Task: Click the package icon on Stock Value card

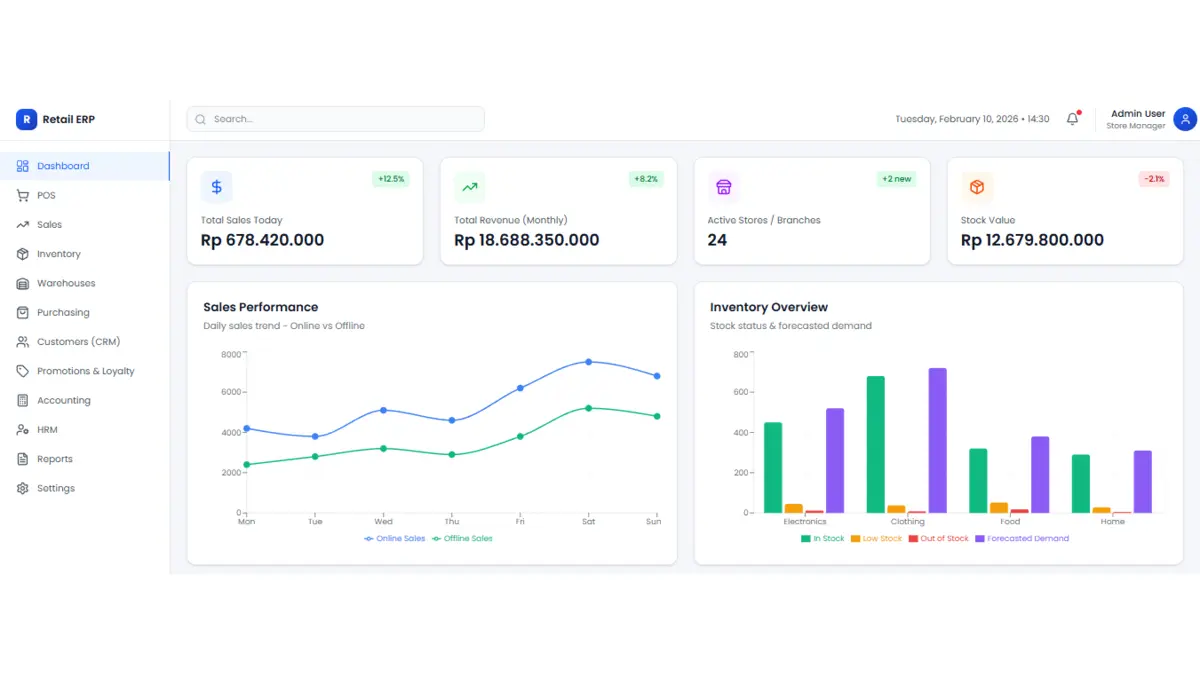Action: click(977, 186)
